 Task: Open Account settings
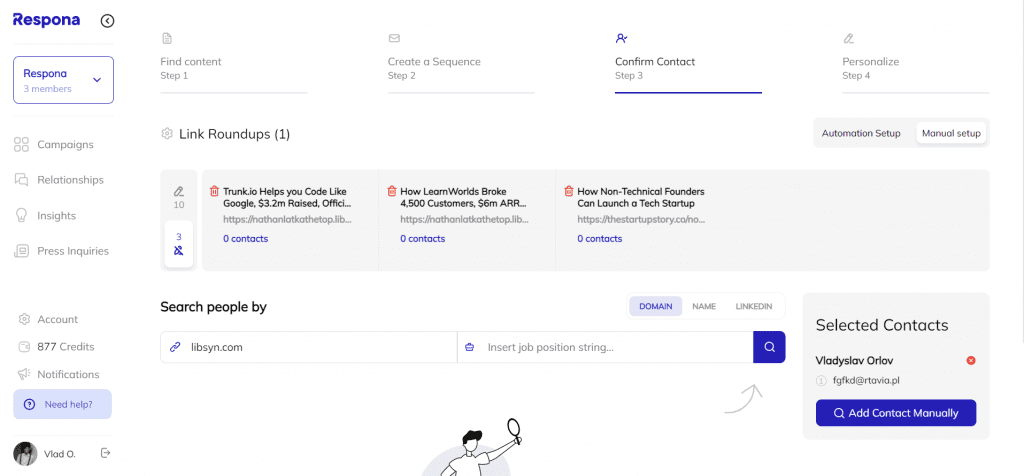tap(48, 319)
